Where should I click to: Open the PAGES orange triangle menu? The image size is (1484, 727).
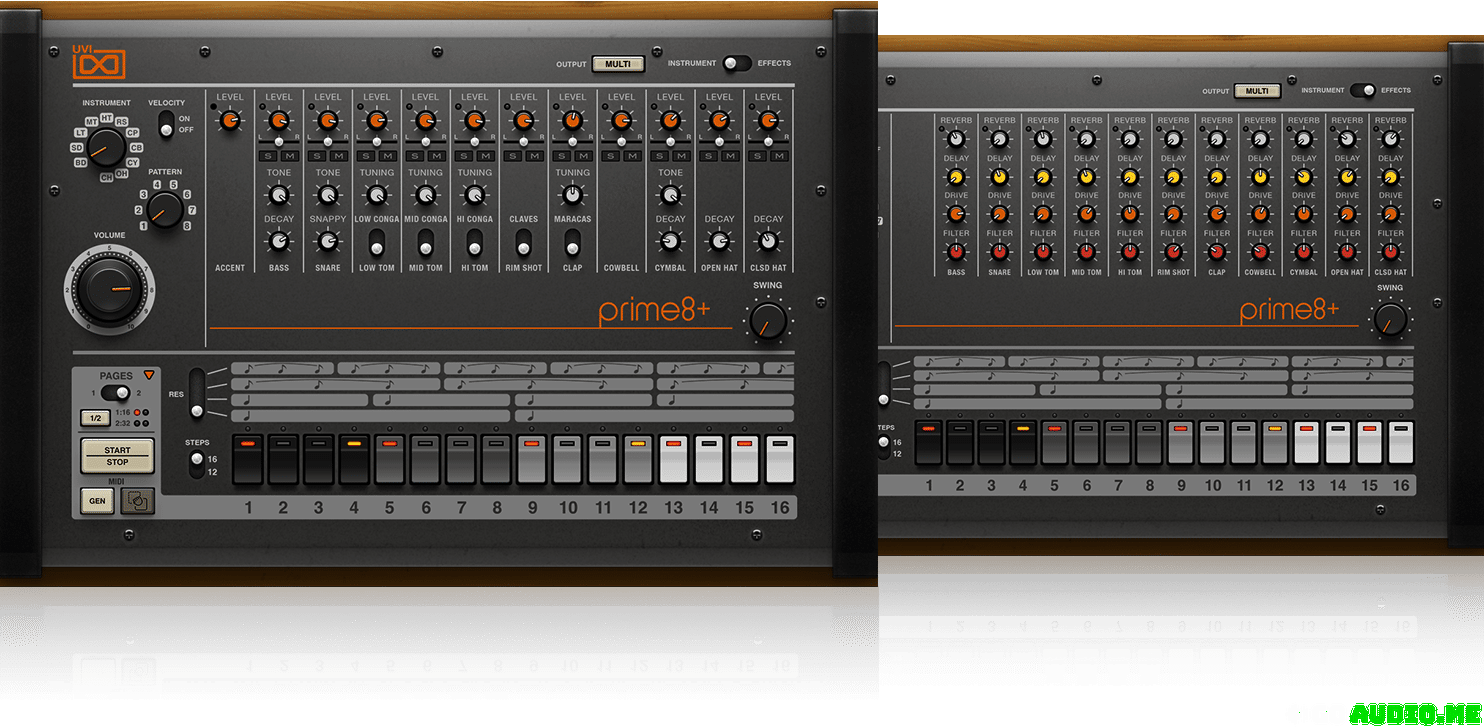(x=149, y=375)
